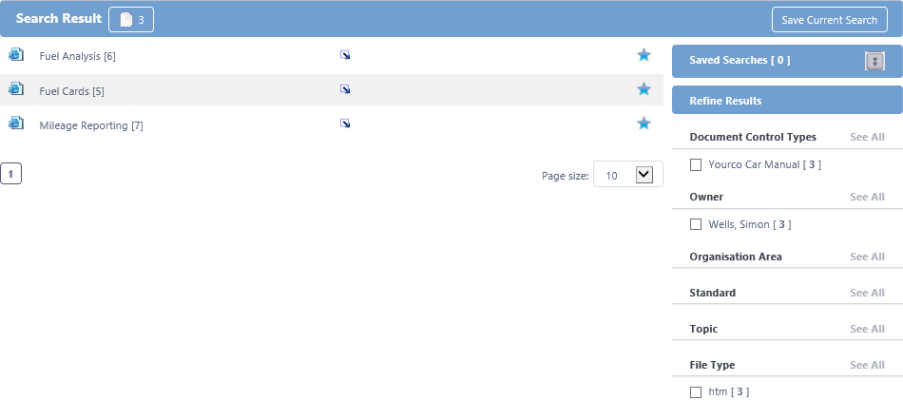Open the Page size dropdown
The image size is (903, 400).
[x=644, y=174]
